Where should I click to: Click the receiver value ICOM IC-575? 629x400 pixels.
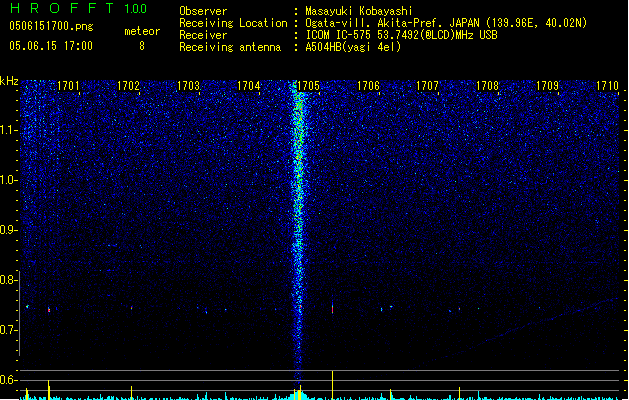[339, 35]
